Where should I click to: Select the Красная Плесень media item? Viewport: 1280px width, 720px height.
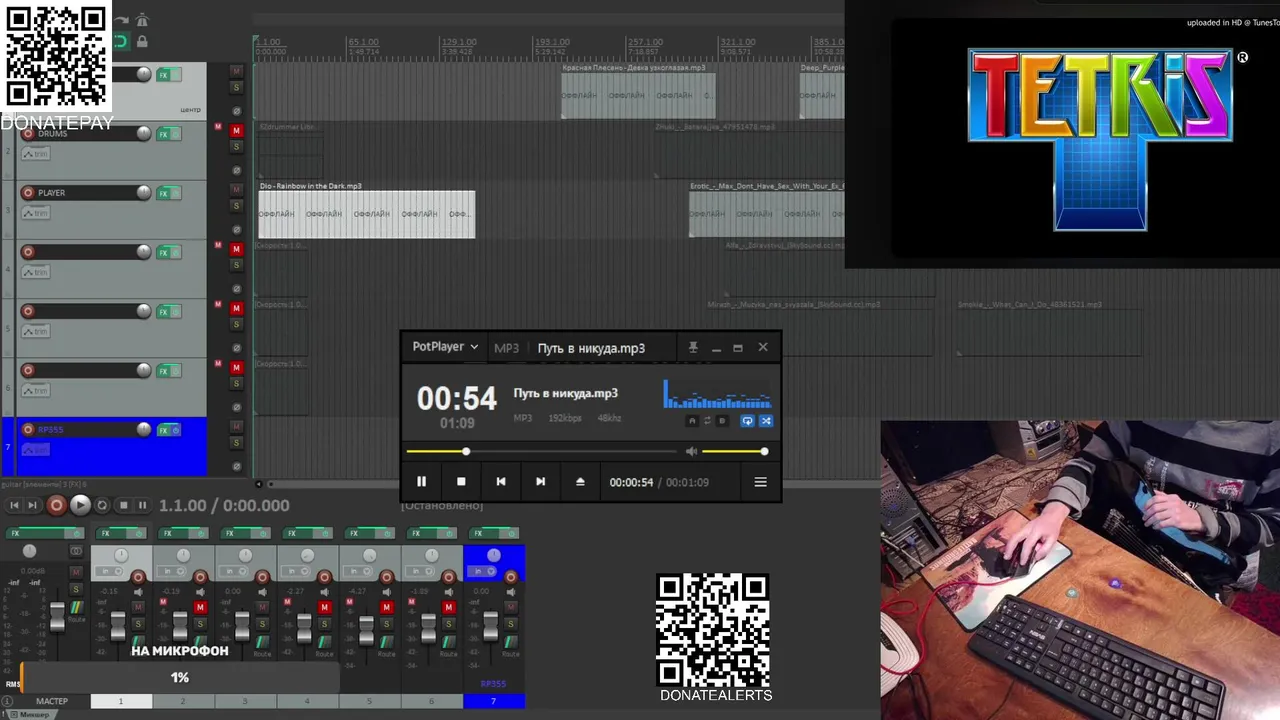pyautogui.click(x=638, y=95)
